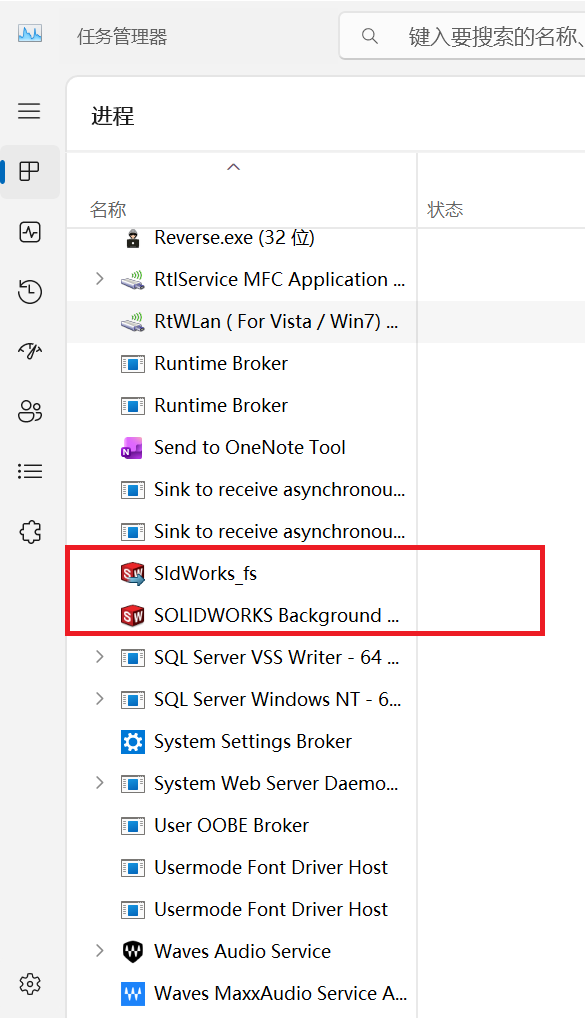The image size is (585, 1018).
Task: Open the Performance page icon
Action: click(30, 232)
